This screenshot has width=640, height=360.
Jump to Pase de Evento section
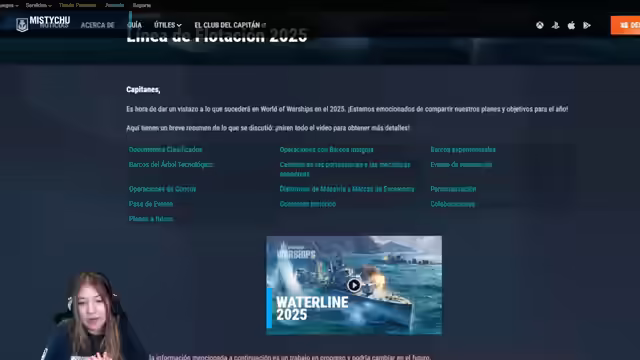(x=151, y=204)
